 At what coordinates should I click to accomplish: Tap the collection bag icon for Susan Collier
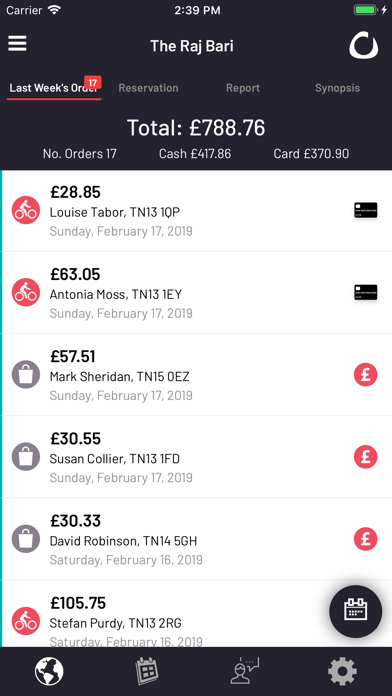click(26, 457)
